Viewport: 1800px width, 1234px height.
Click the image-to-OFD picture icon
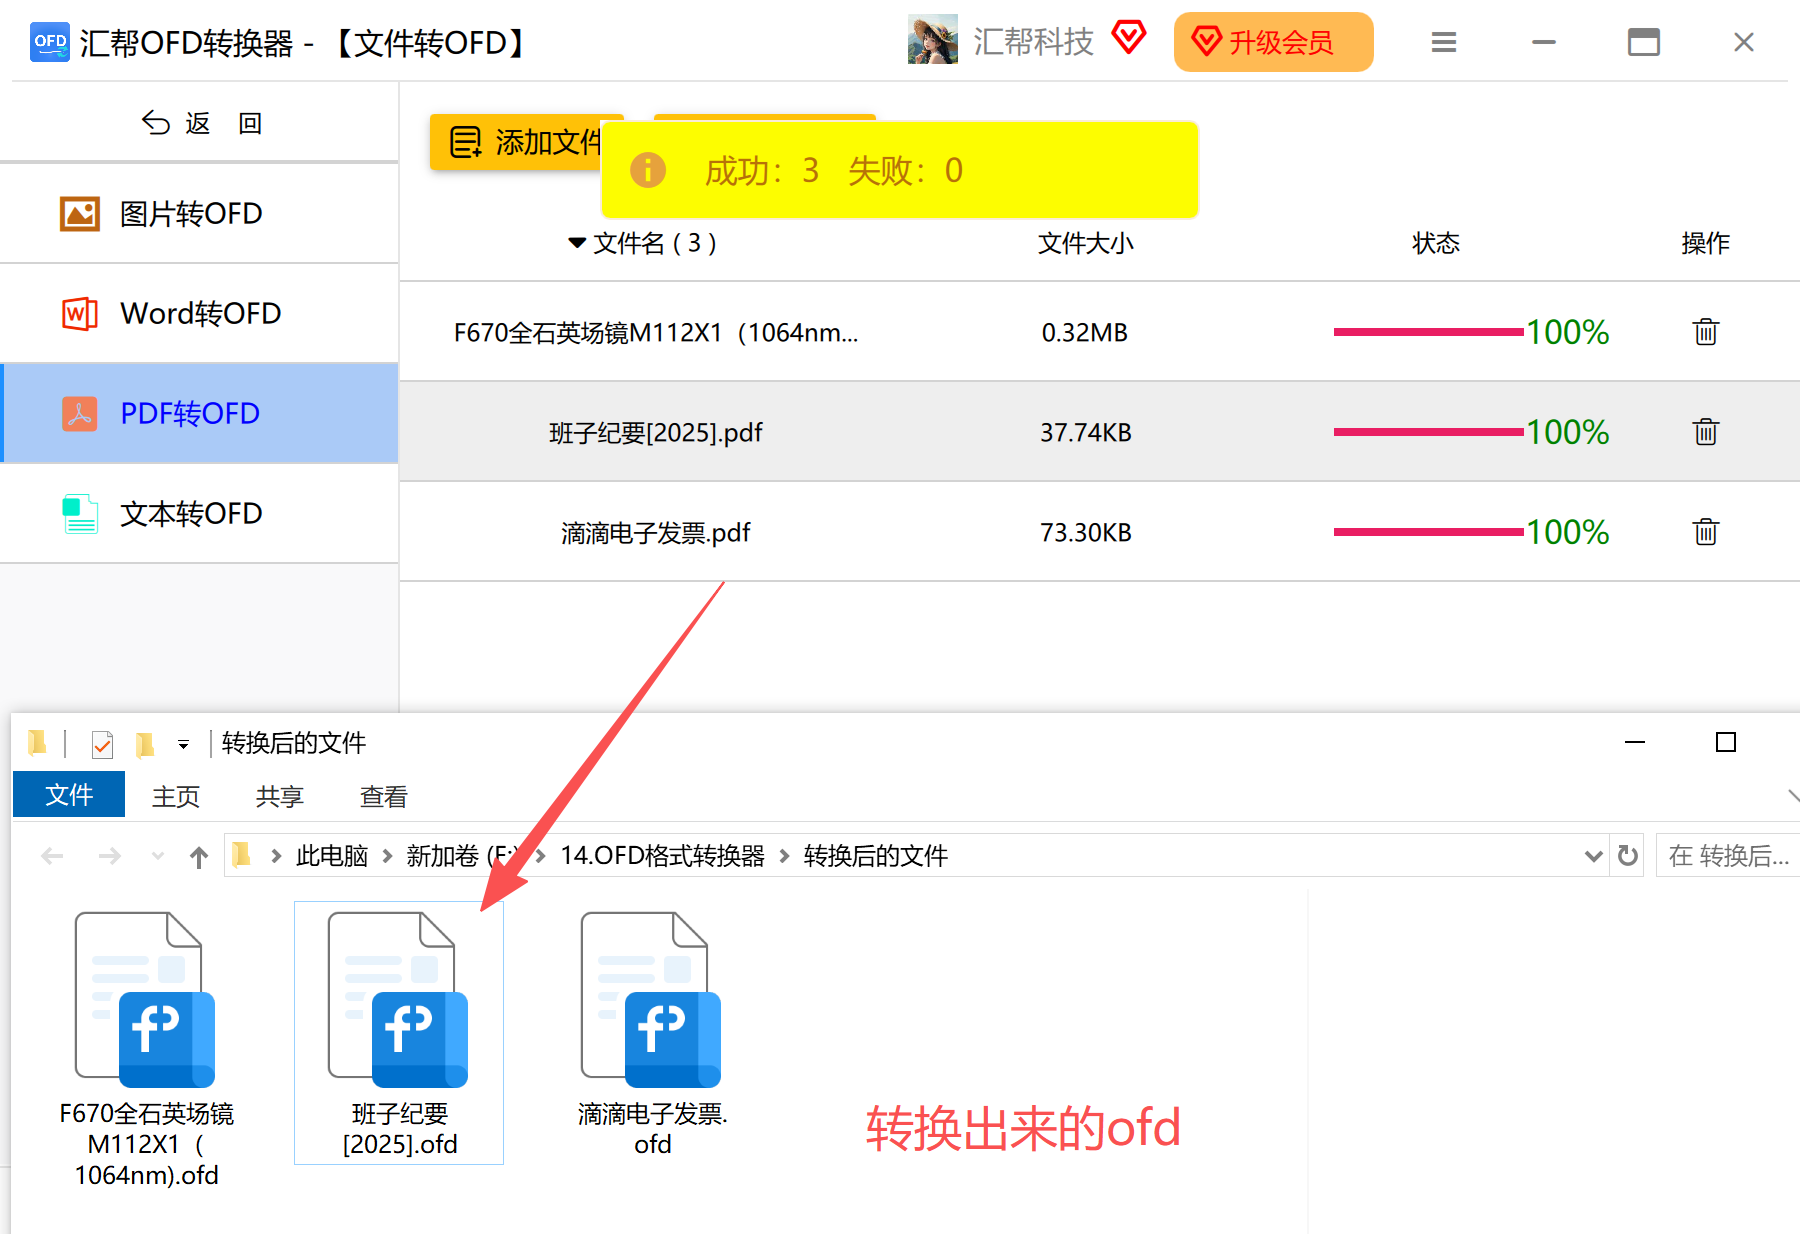(x=80, y=214)
